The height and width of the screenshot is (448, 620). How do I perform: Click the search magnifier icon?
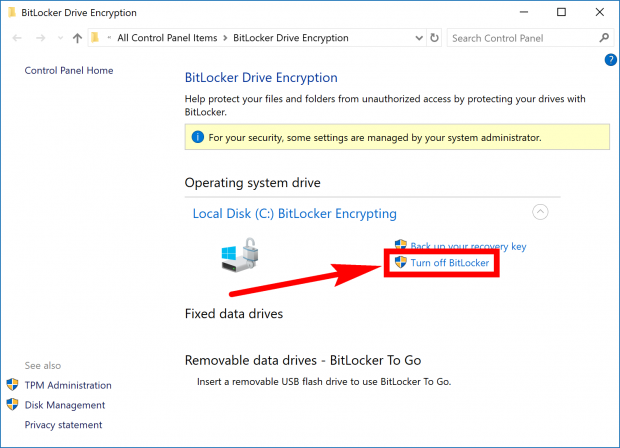point(604,38)
